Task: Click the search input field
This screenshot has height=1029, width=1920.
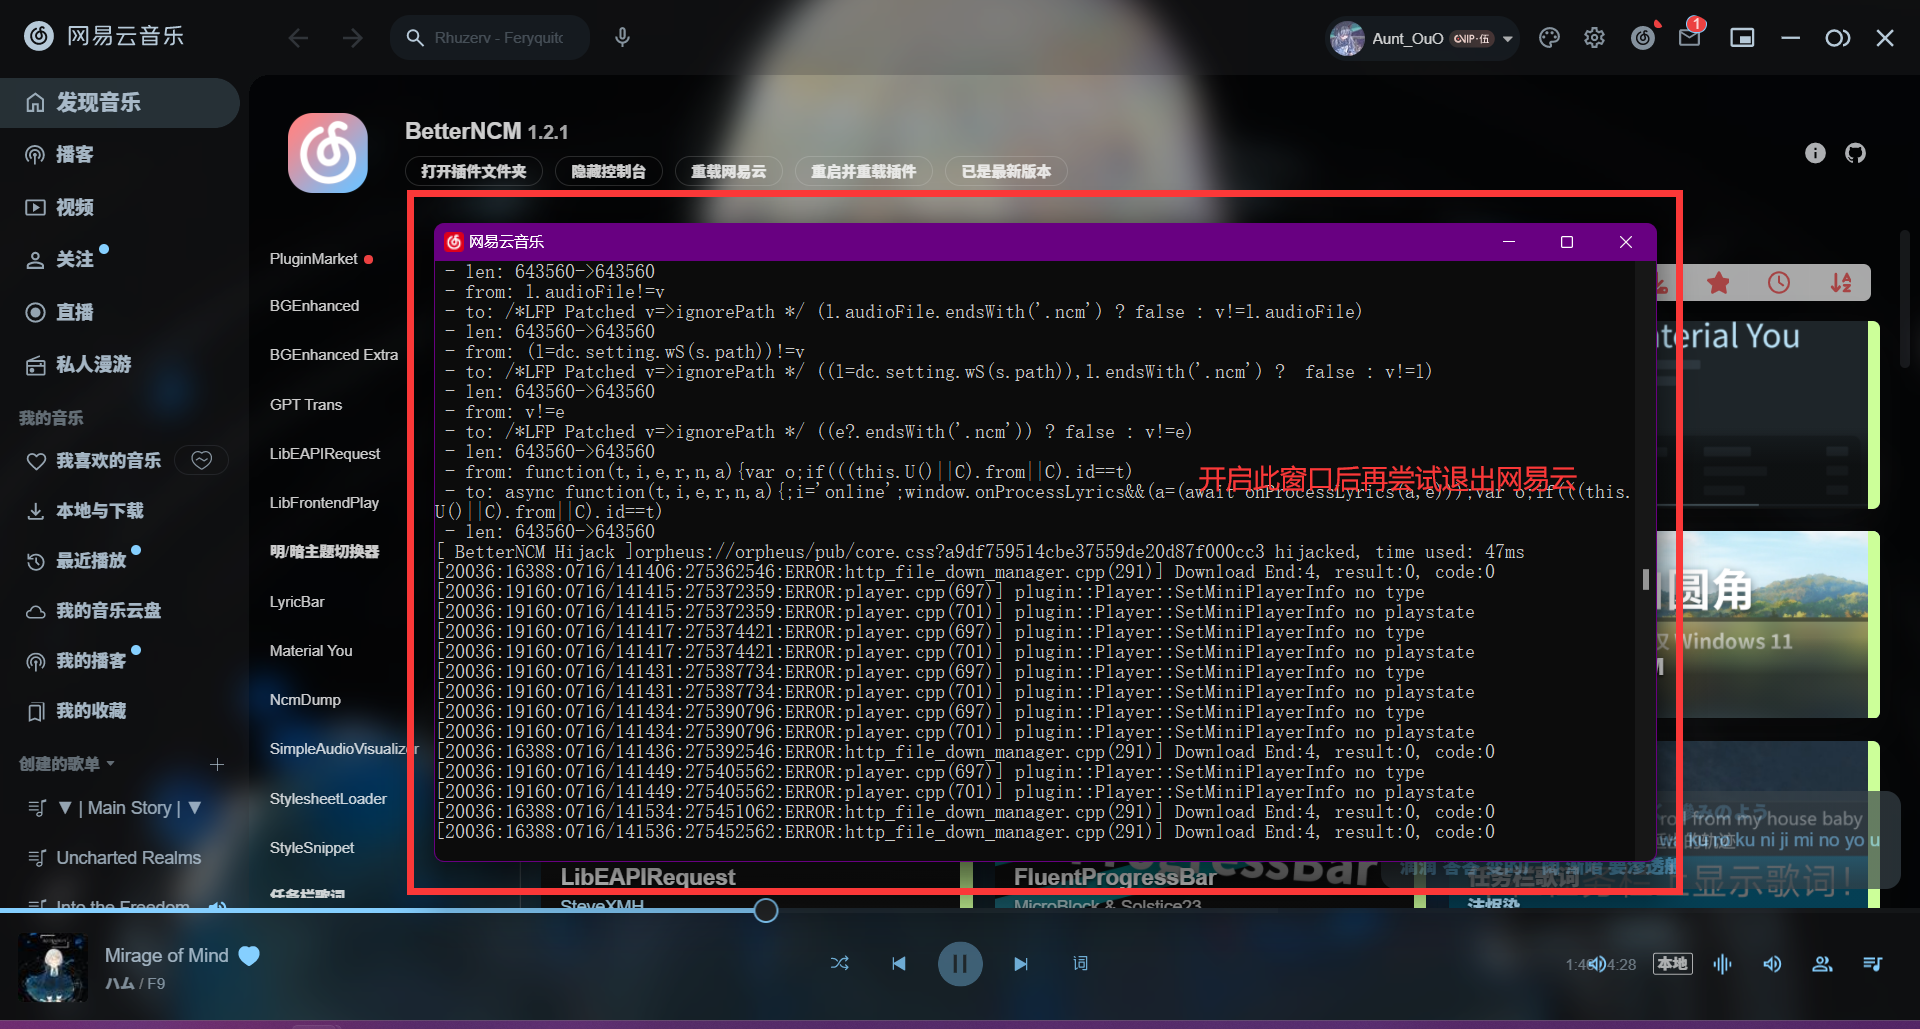Action: click(499, 38)
